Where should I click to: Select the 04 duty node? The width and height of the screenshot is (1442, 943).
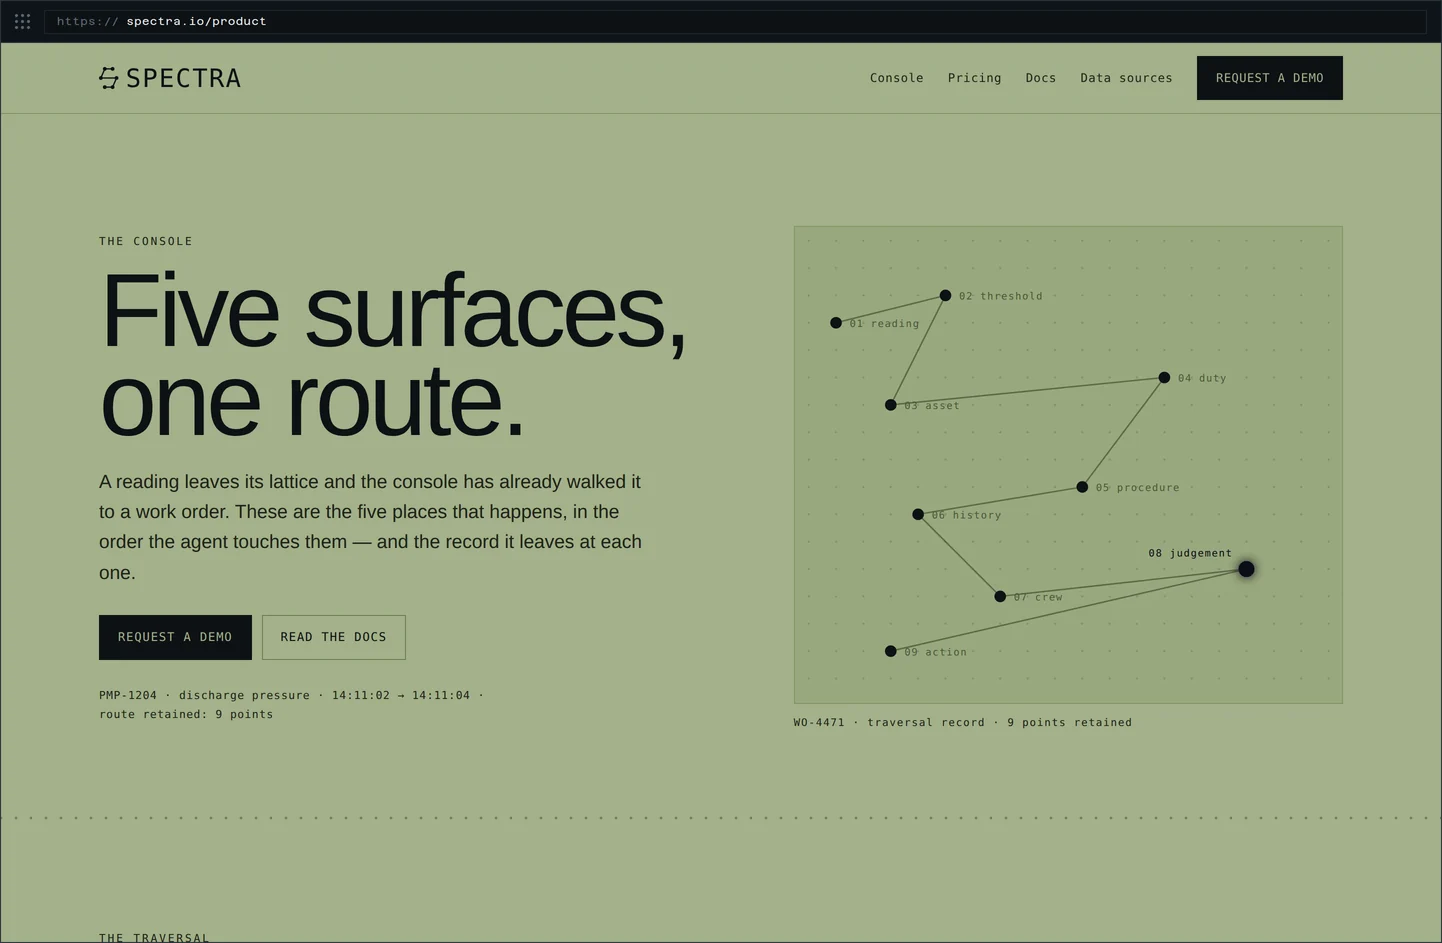coord(1164,378)
